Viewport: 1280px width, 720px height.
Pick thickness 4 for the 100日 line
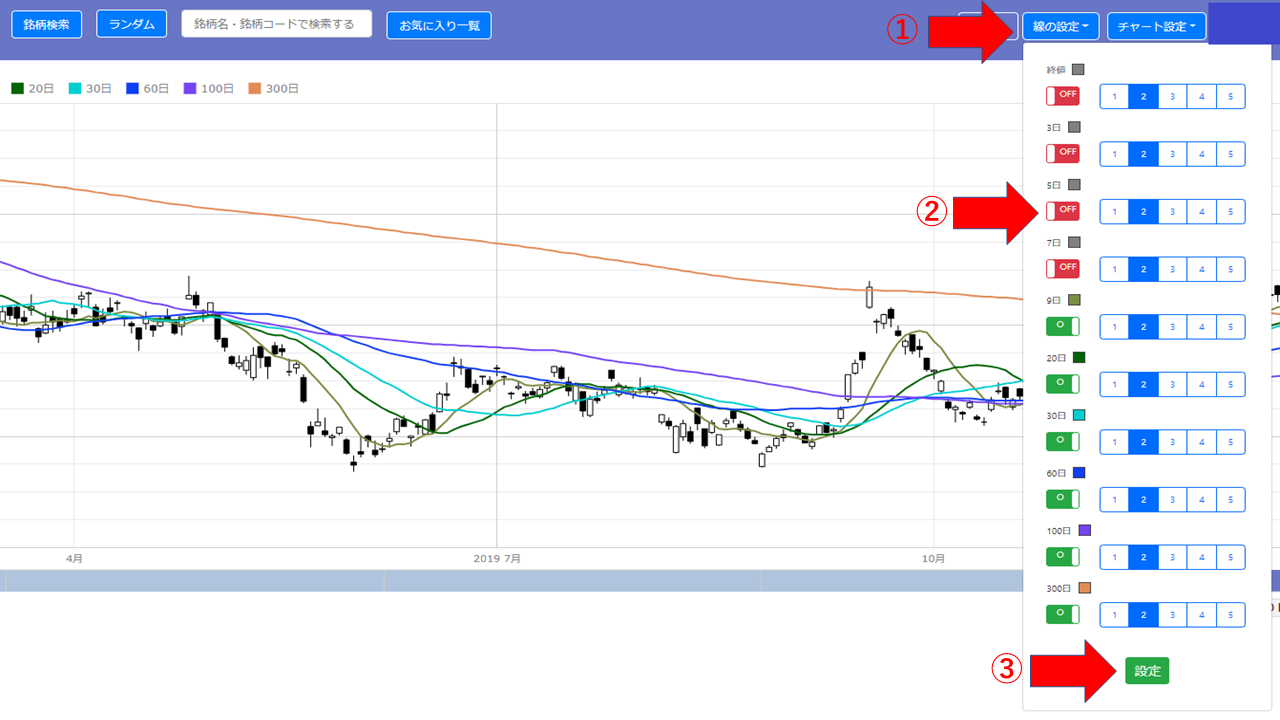tap(1201, 557)
